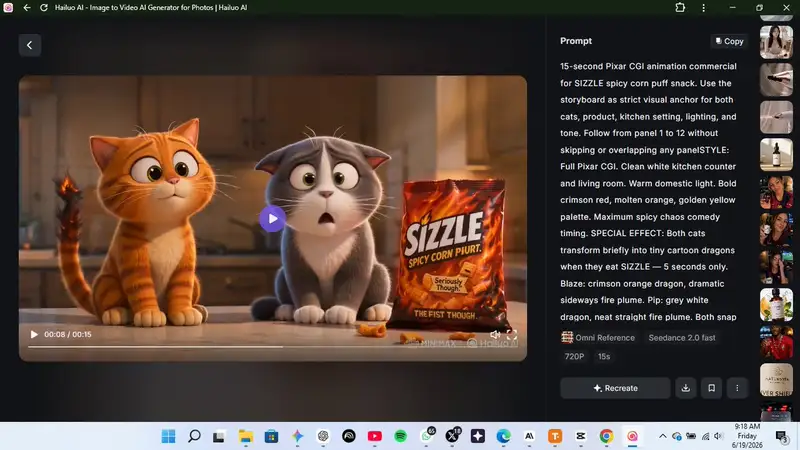Open the woman in white top thumbnail
The image size is (800, 450).
pos(776,42)
